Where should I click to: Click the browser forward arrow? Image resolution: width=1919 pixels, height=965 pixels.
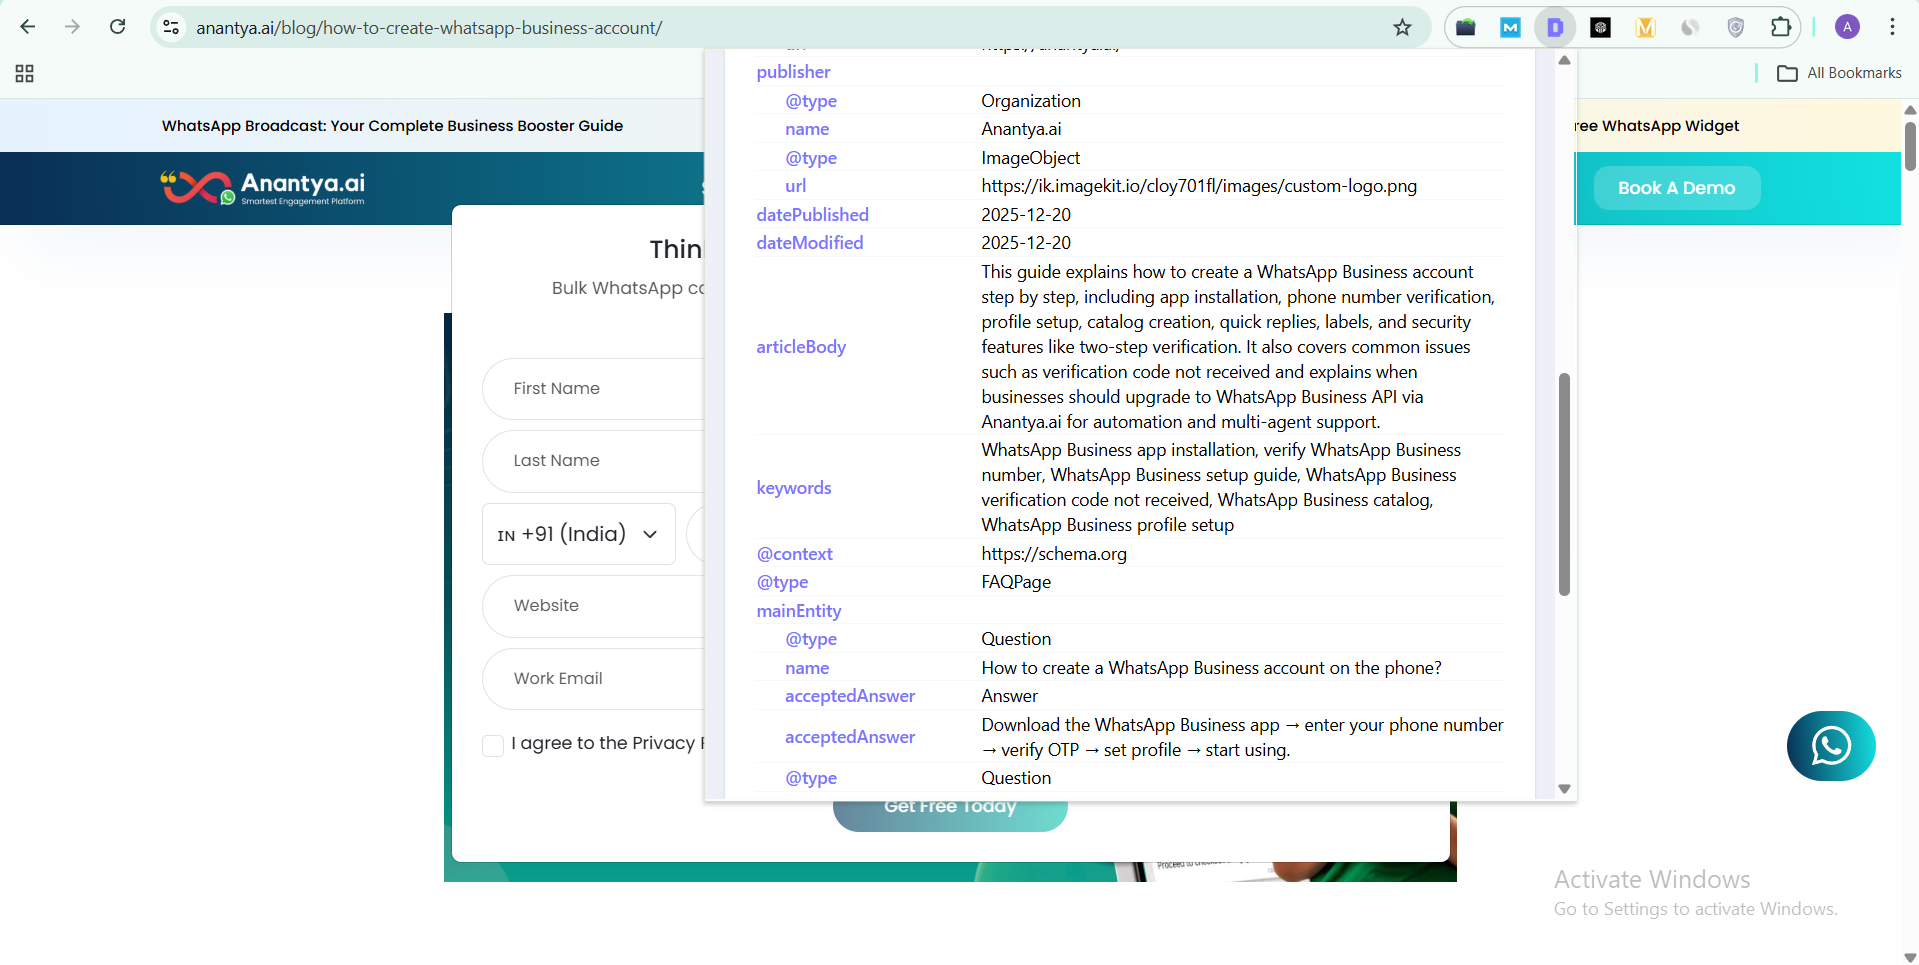pyautogui.click(x=72, y=27)
